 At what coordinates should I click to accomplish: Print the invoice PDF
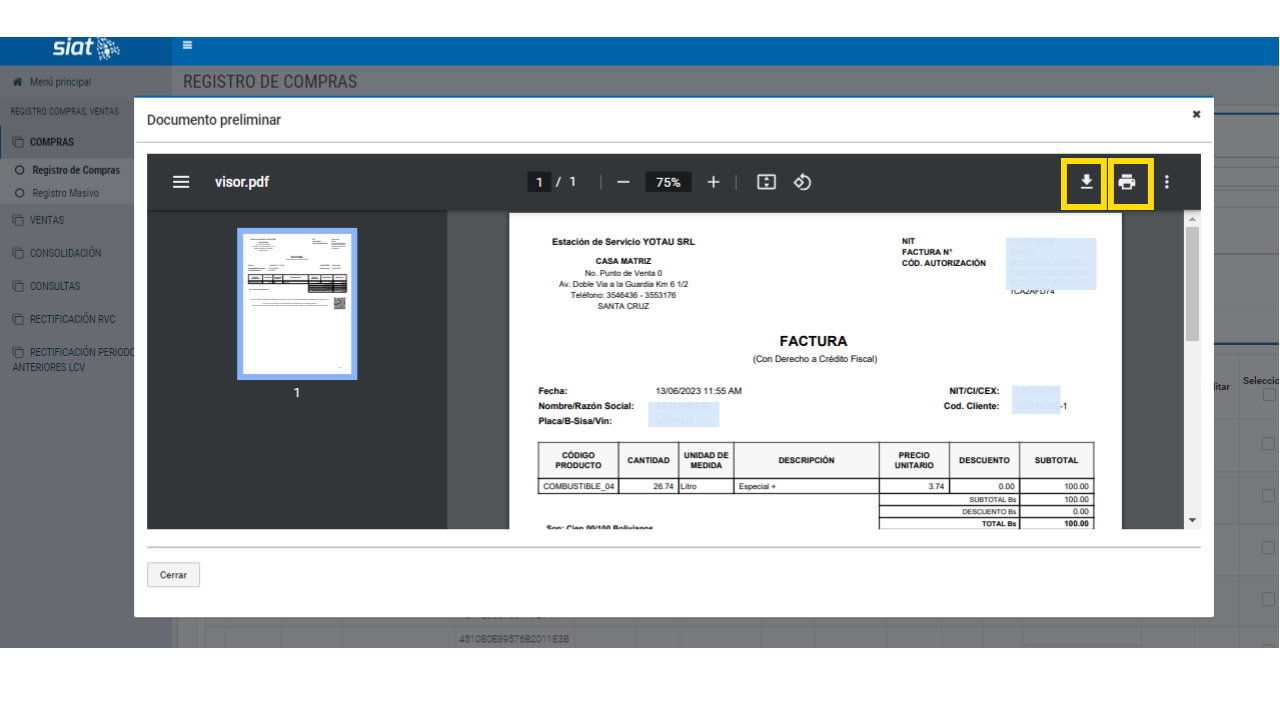pyautogui.click(x=1127, y=183)
